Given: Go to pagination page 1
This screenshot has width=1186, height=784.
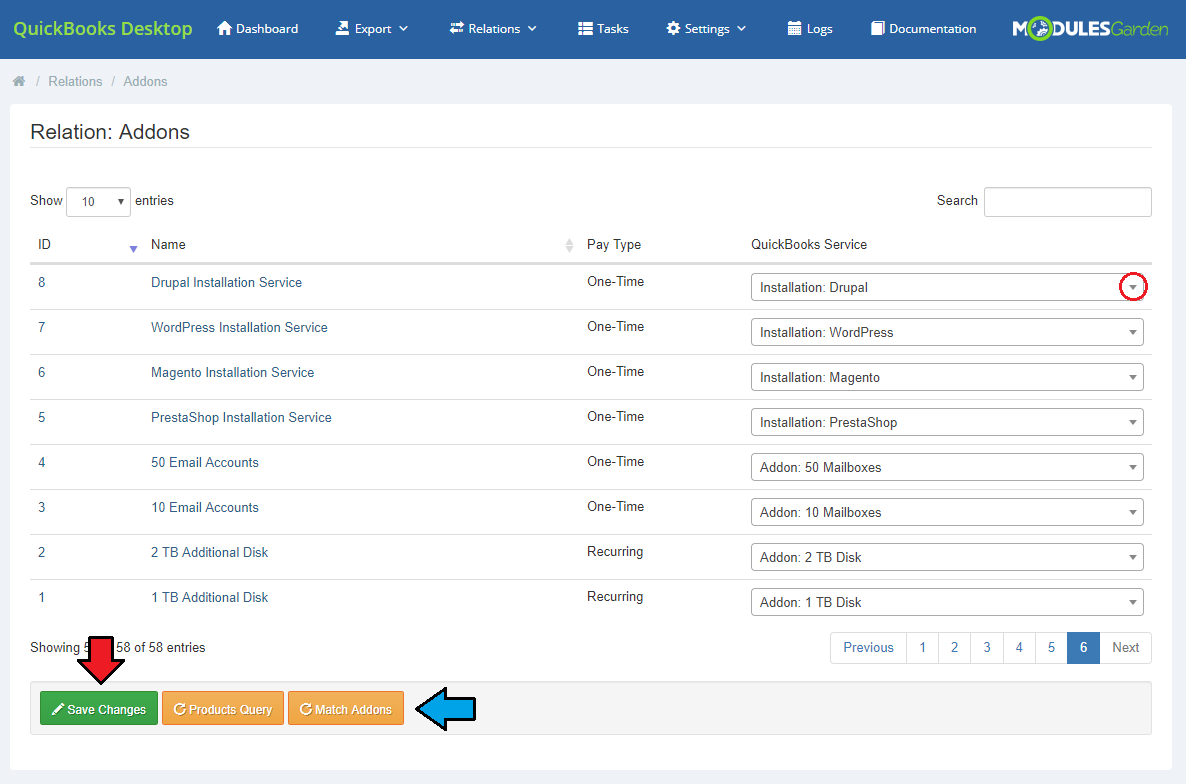Looking at the screenshot, I should coord(922,648).
